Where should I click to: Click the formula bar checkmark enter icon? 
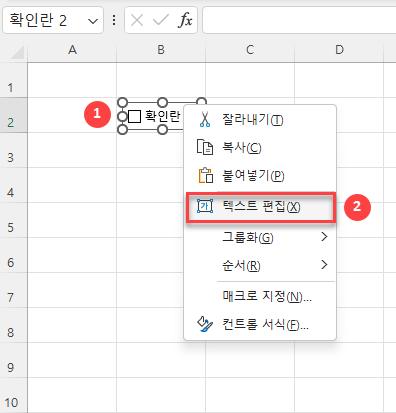coord(161,21)
